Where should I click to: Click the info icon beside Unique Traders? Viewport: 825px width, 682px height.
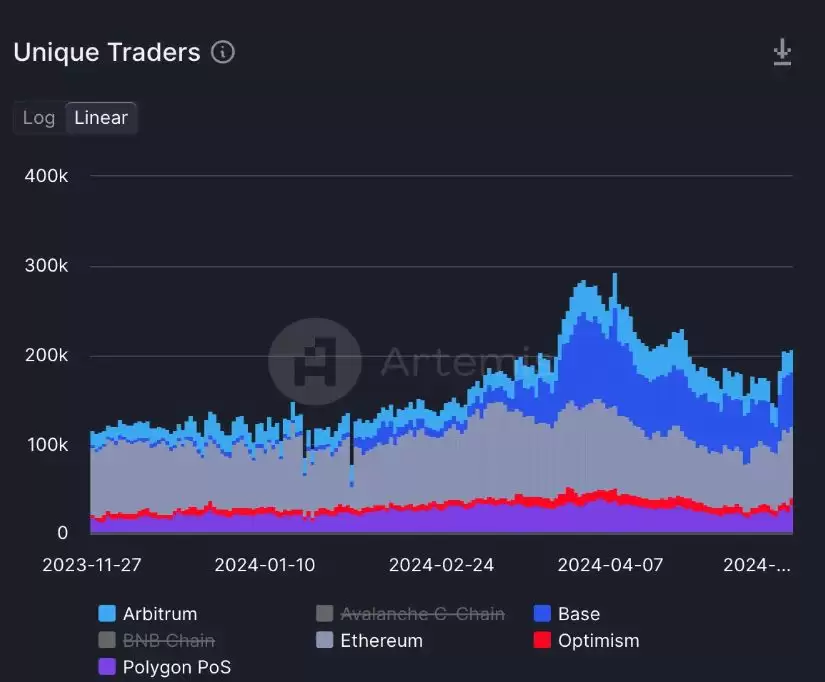tap(223, 52)
